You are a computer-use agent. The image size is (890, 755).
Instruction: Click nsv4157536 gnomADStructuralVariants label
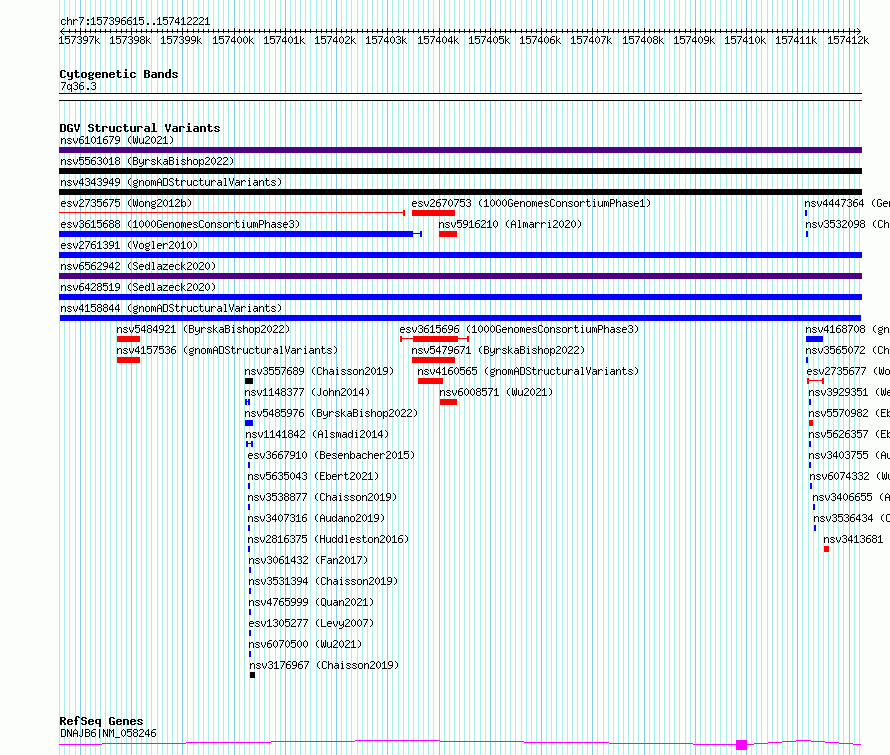(x=227, y=350)
